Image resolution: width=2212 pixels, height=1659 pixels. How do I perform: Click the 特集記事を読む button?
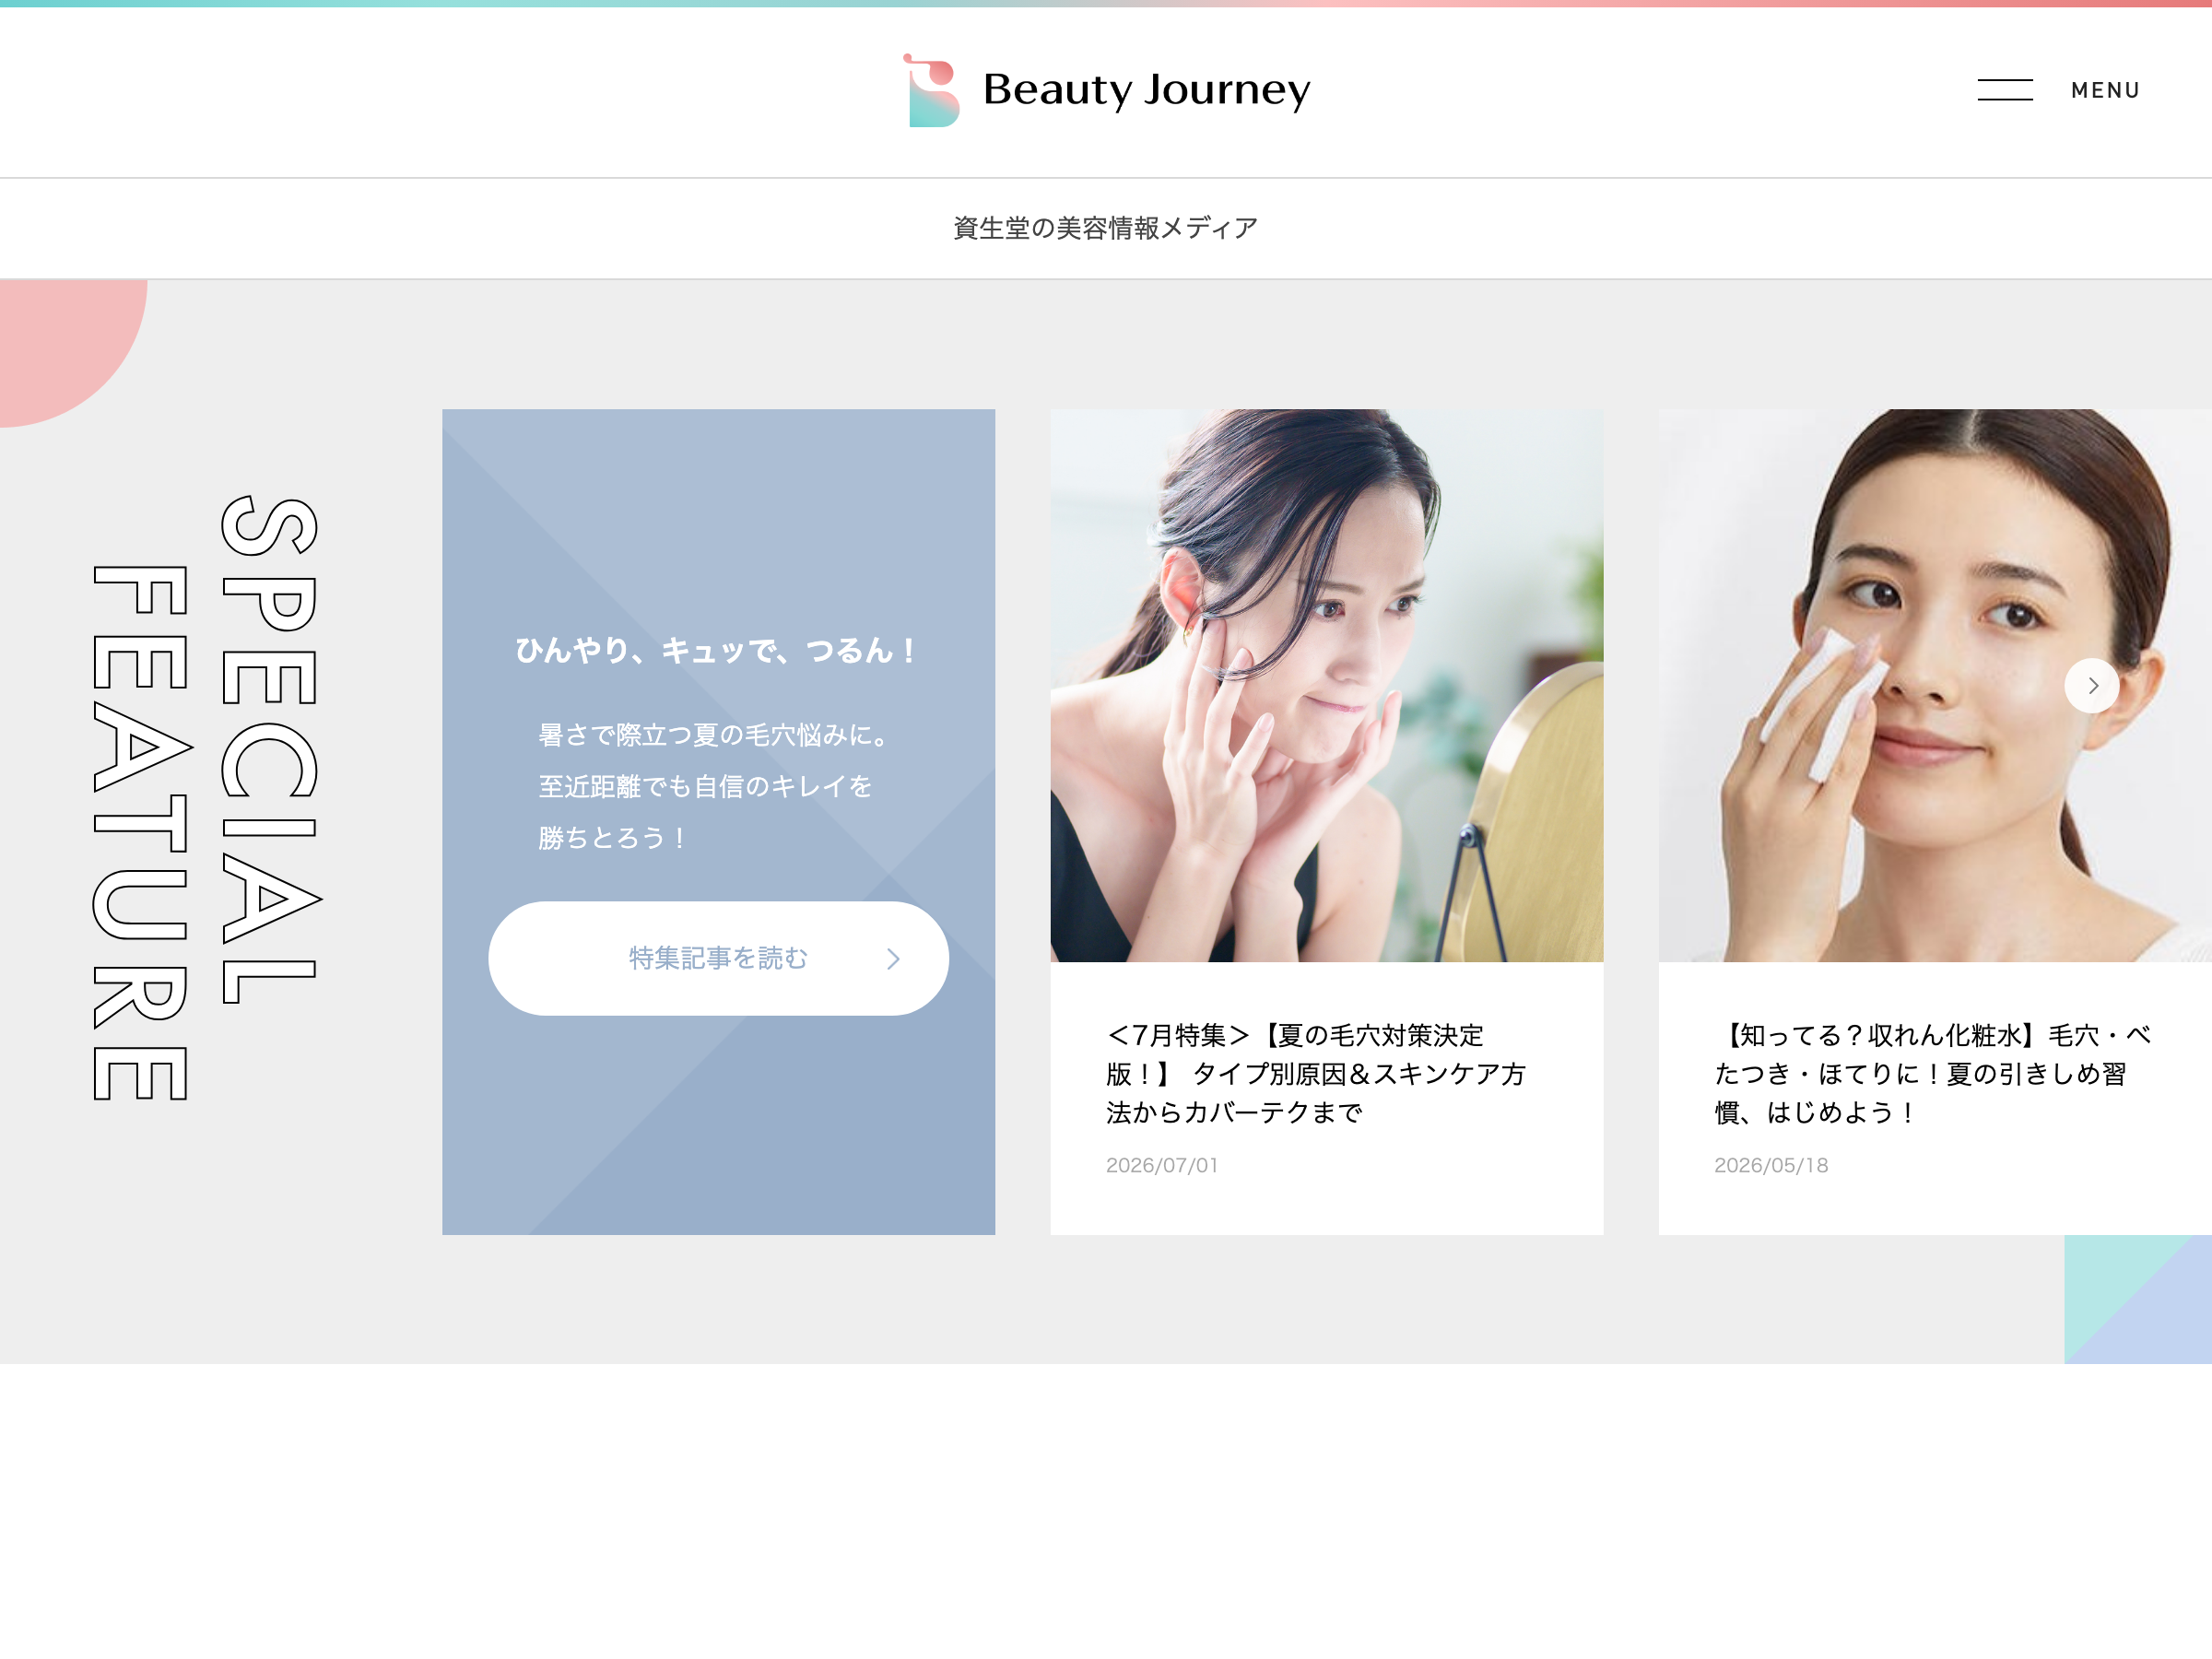coord(718,958)
